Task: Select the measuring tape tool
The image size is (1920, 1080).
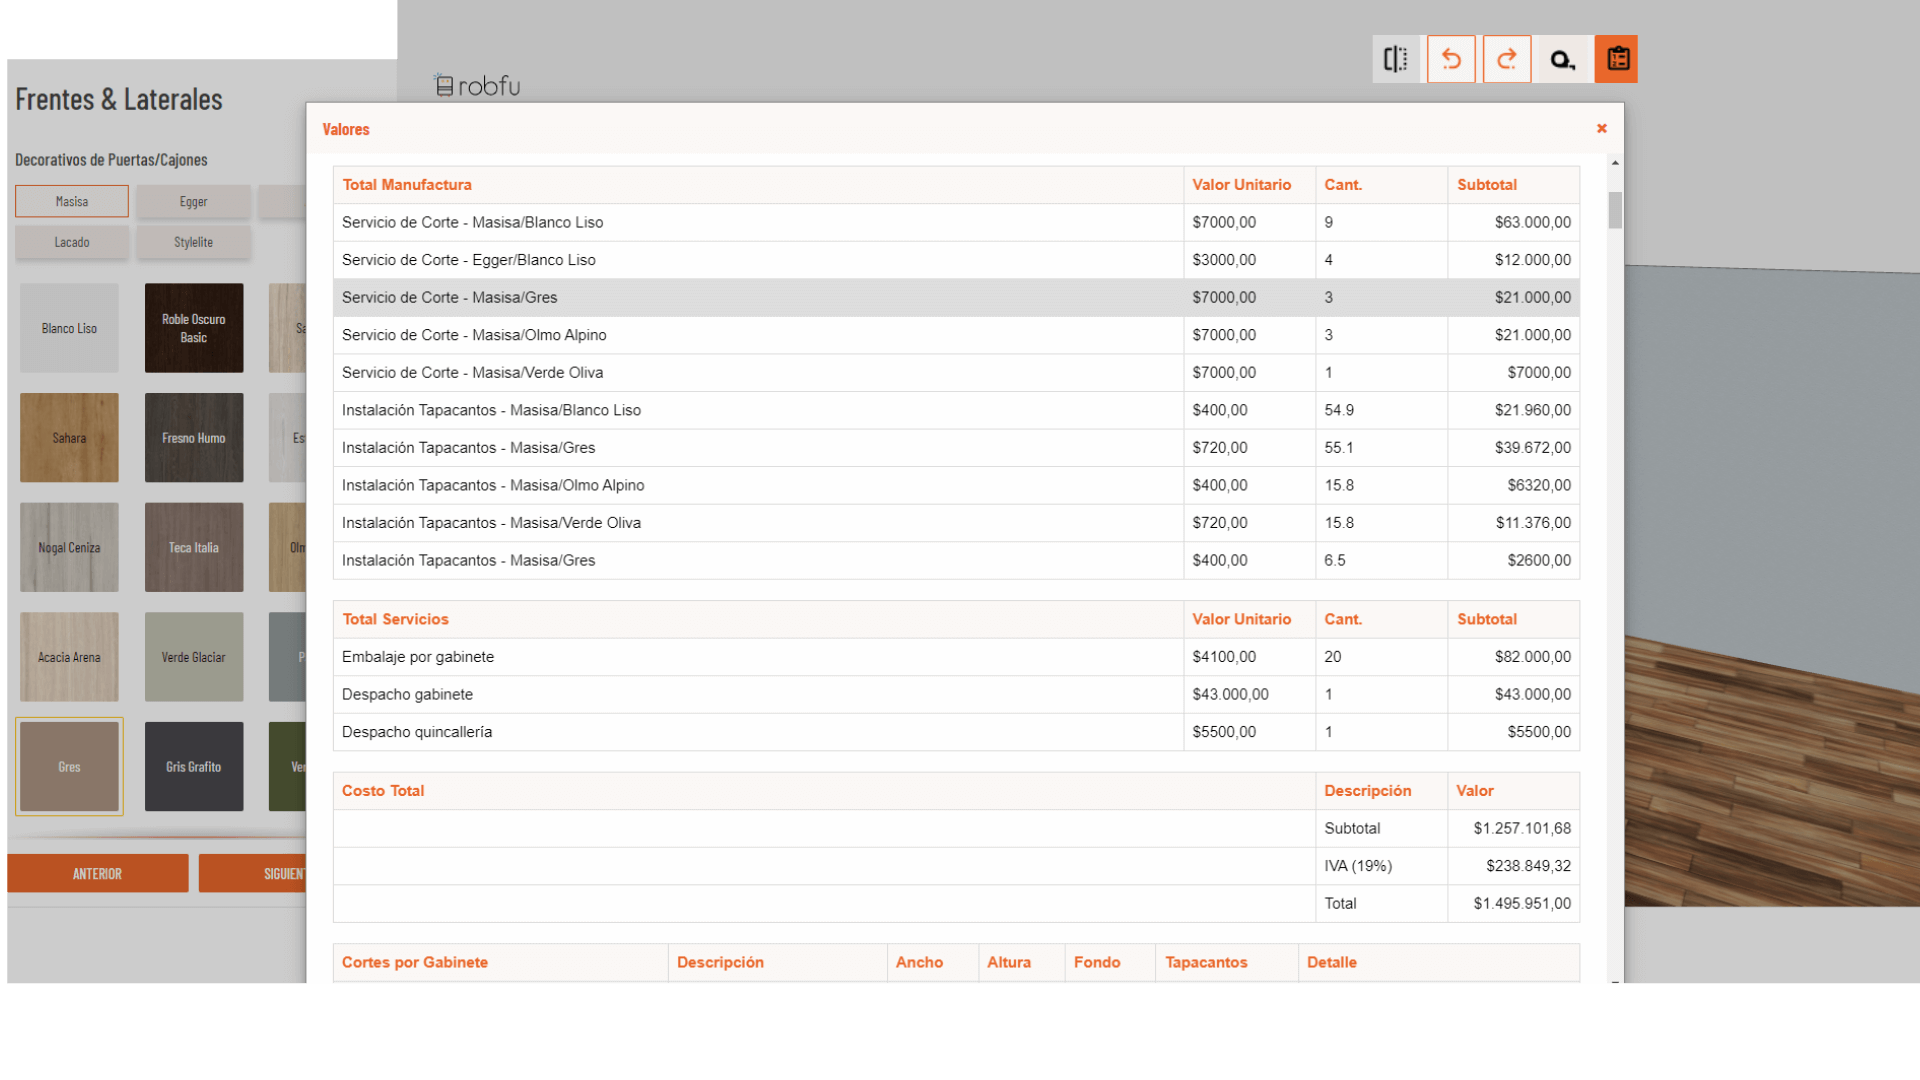Action: pyautogui.click(x=1562, y=60)
